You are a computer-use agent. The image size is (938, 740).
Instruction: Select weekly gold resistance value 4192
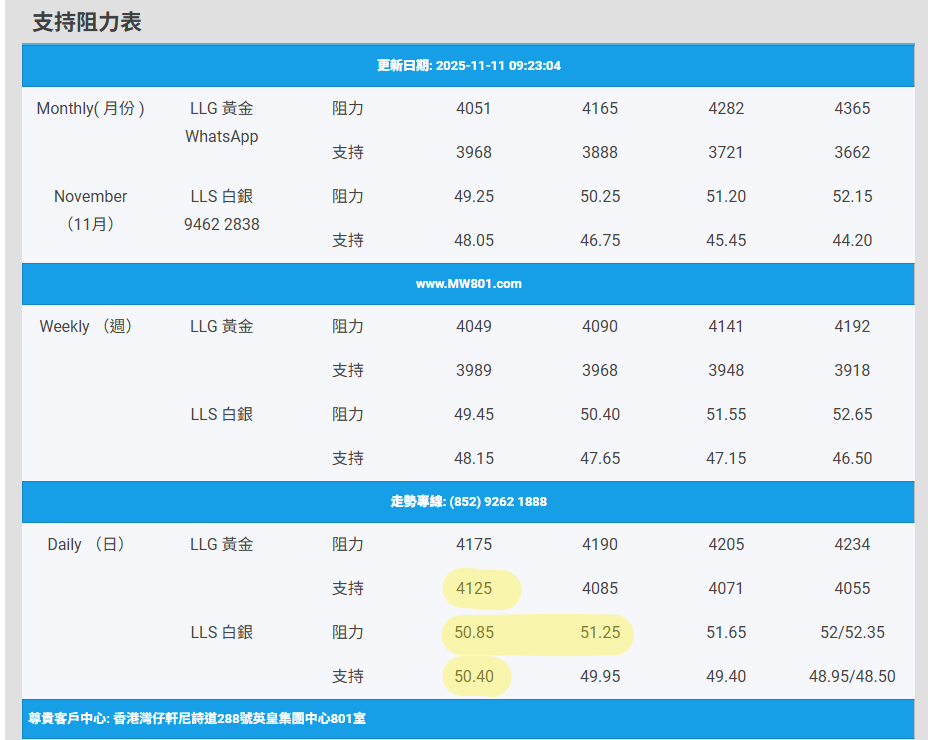click(x=852, y=327)
